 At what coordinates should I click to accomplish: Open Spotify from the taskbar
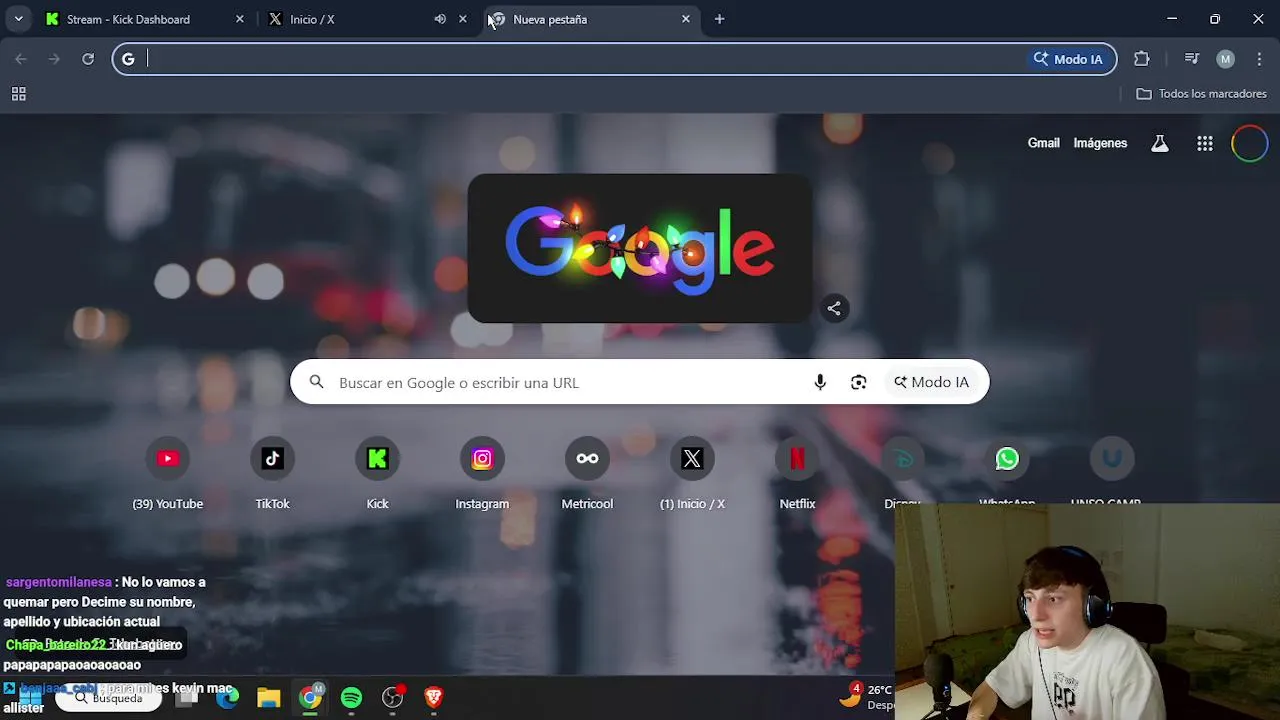(351, 698)
